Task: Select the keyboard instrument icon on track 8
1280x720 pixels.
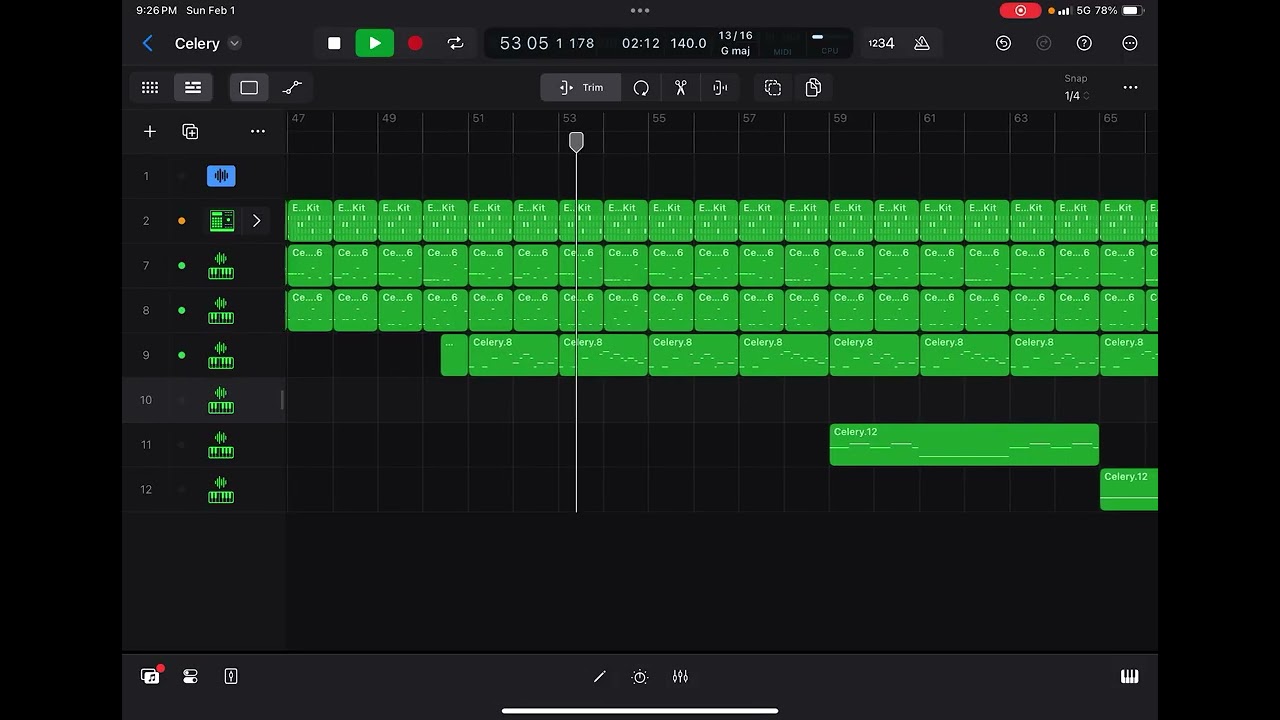Action: tap(221, 311)
